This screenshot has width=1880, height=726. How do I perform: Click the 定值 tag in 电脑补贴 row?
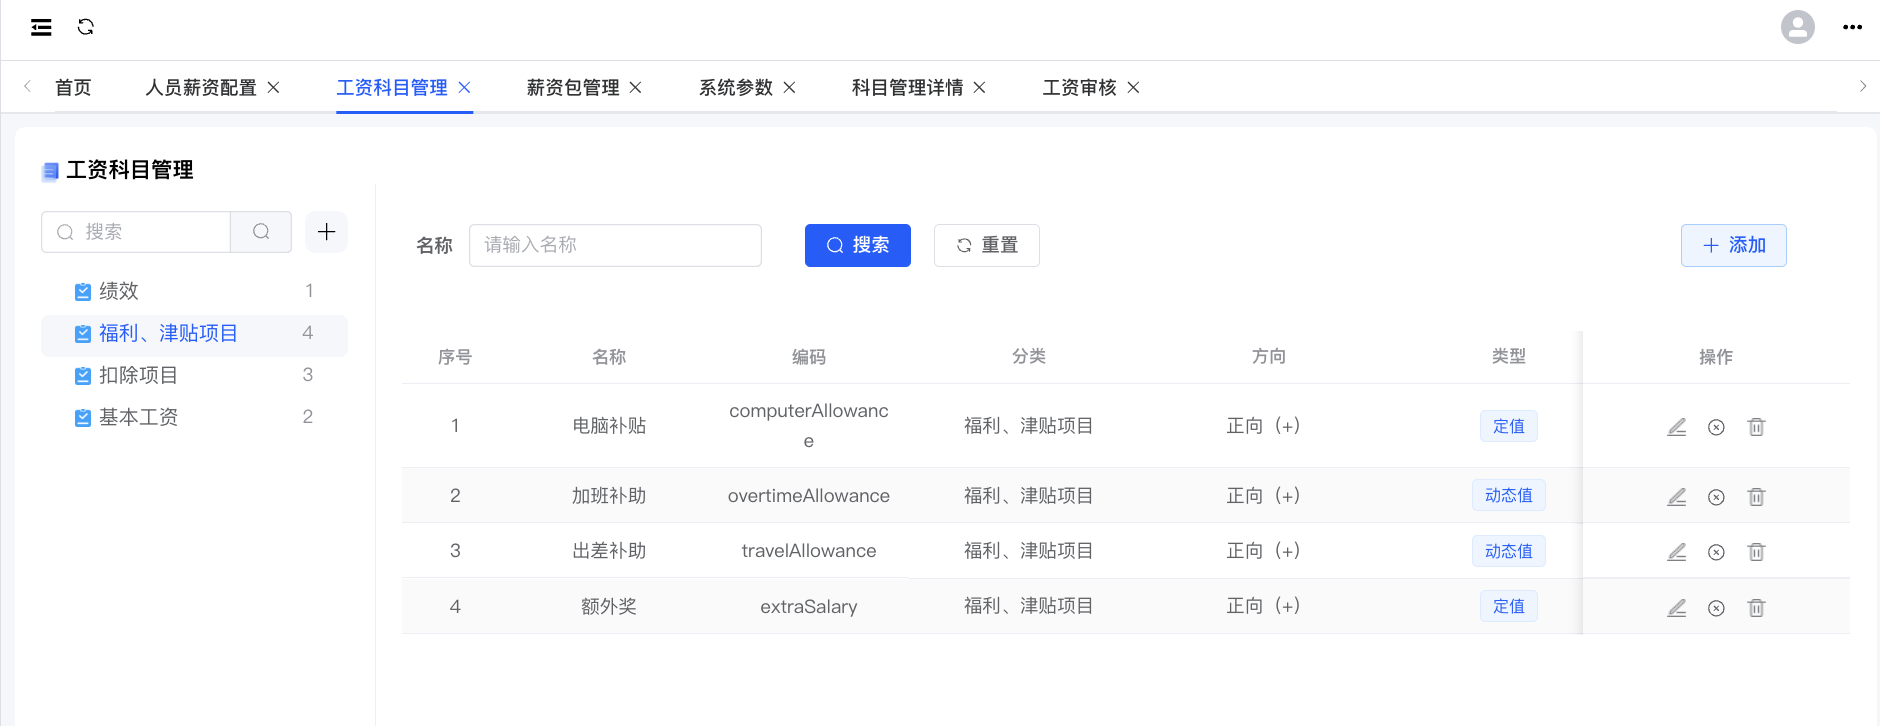(1508, 426)
